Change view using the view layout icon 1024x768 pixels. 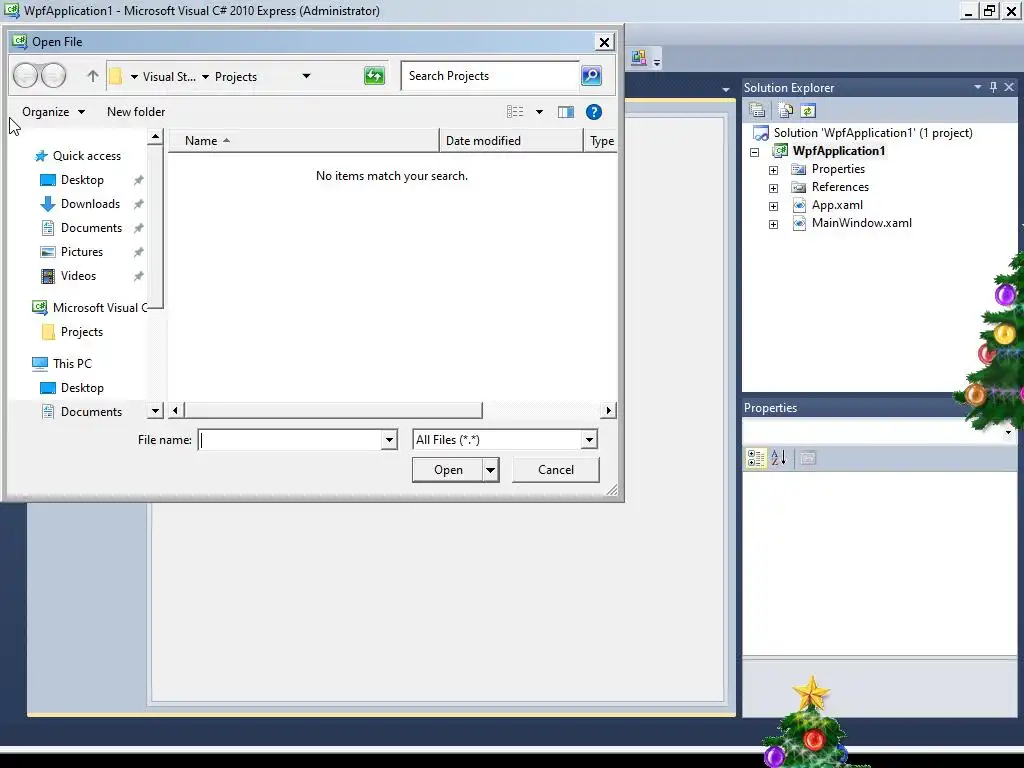(x=515, y=112)
